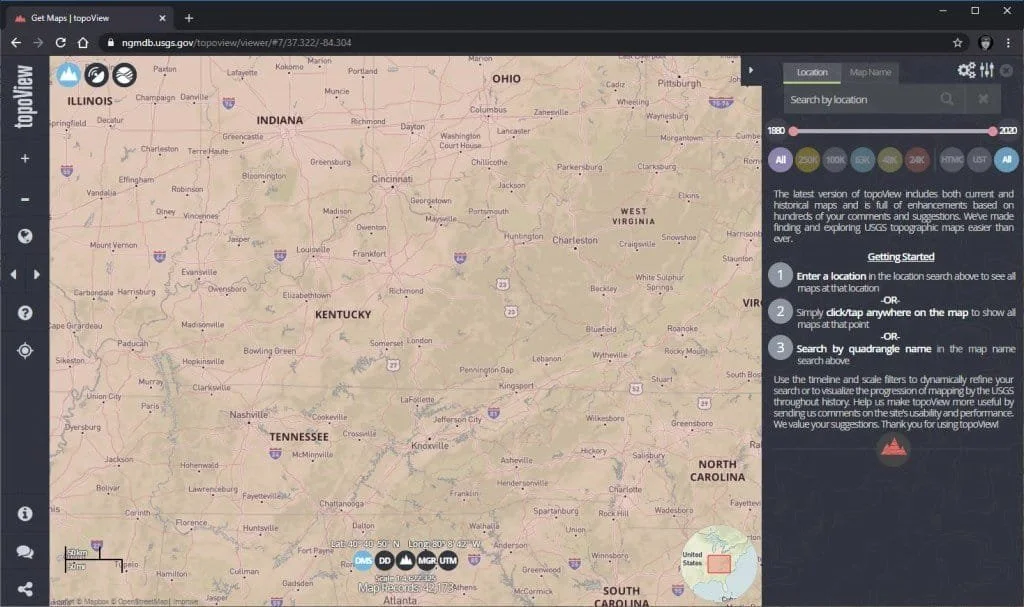Open the comments chat bubble icon
This screenshot has width=1024, height=607.
point(25,552)
